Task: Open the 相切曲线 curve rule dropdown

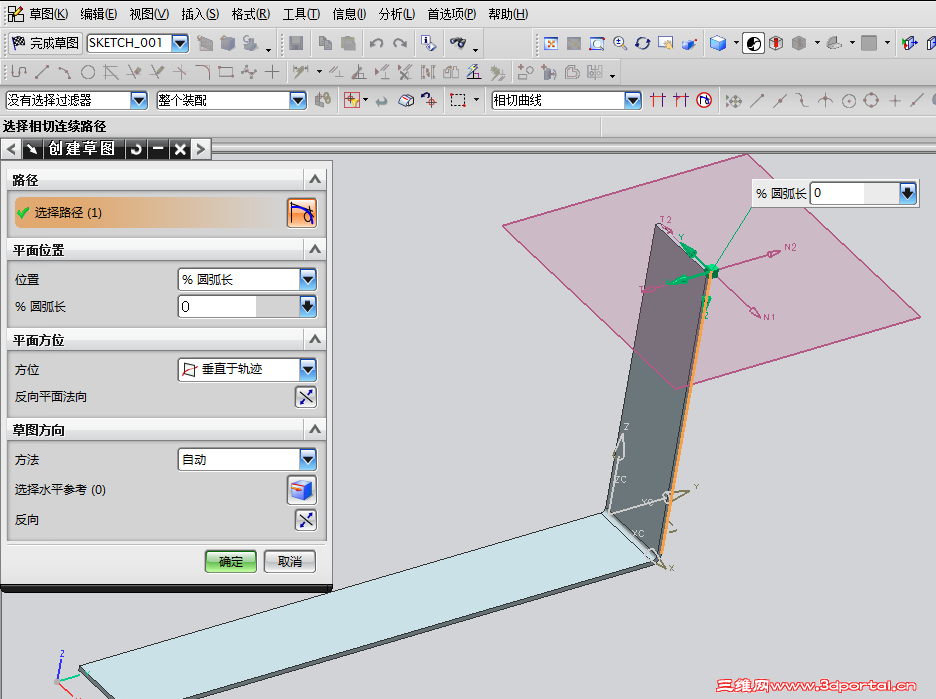Action: click(633, 100)
